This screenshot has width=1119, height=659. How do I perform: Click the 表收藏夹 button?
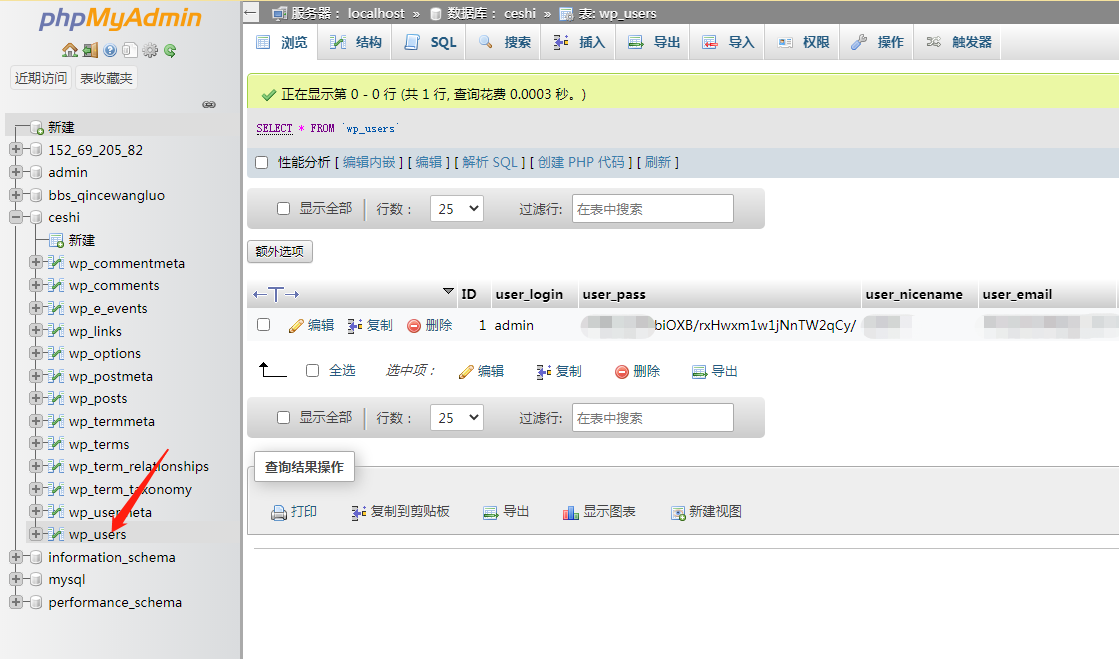pyautogui.click(x=106, y=78)
